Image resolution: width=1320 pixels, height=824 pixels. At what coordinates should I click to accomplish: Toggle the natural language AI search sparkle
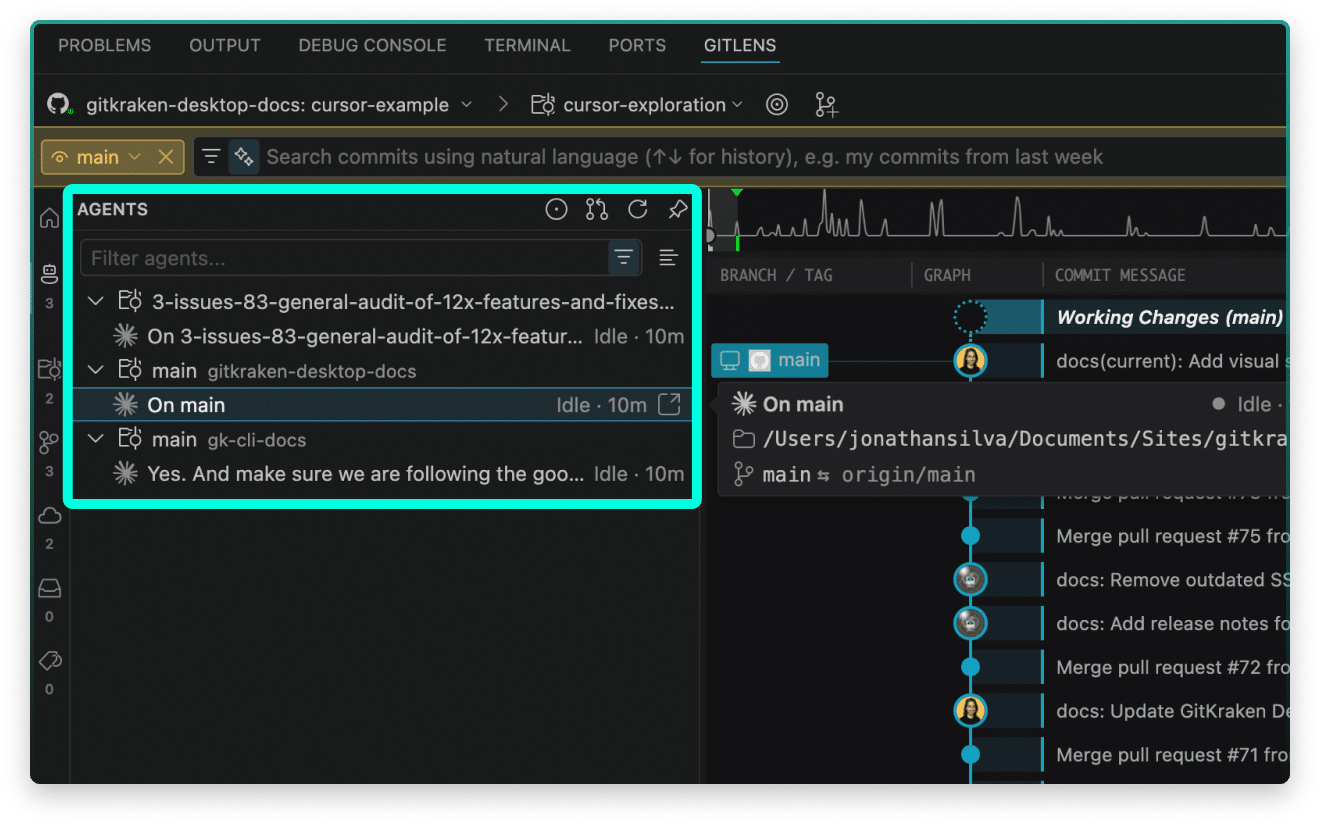coord(243,156)
